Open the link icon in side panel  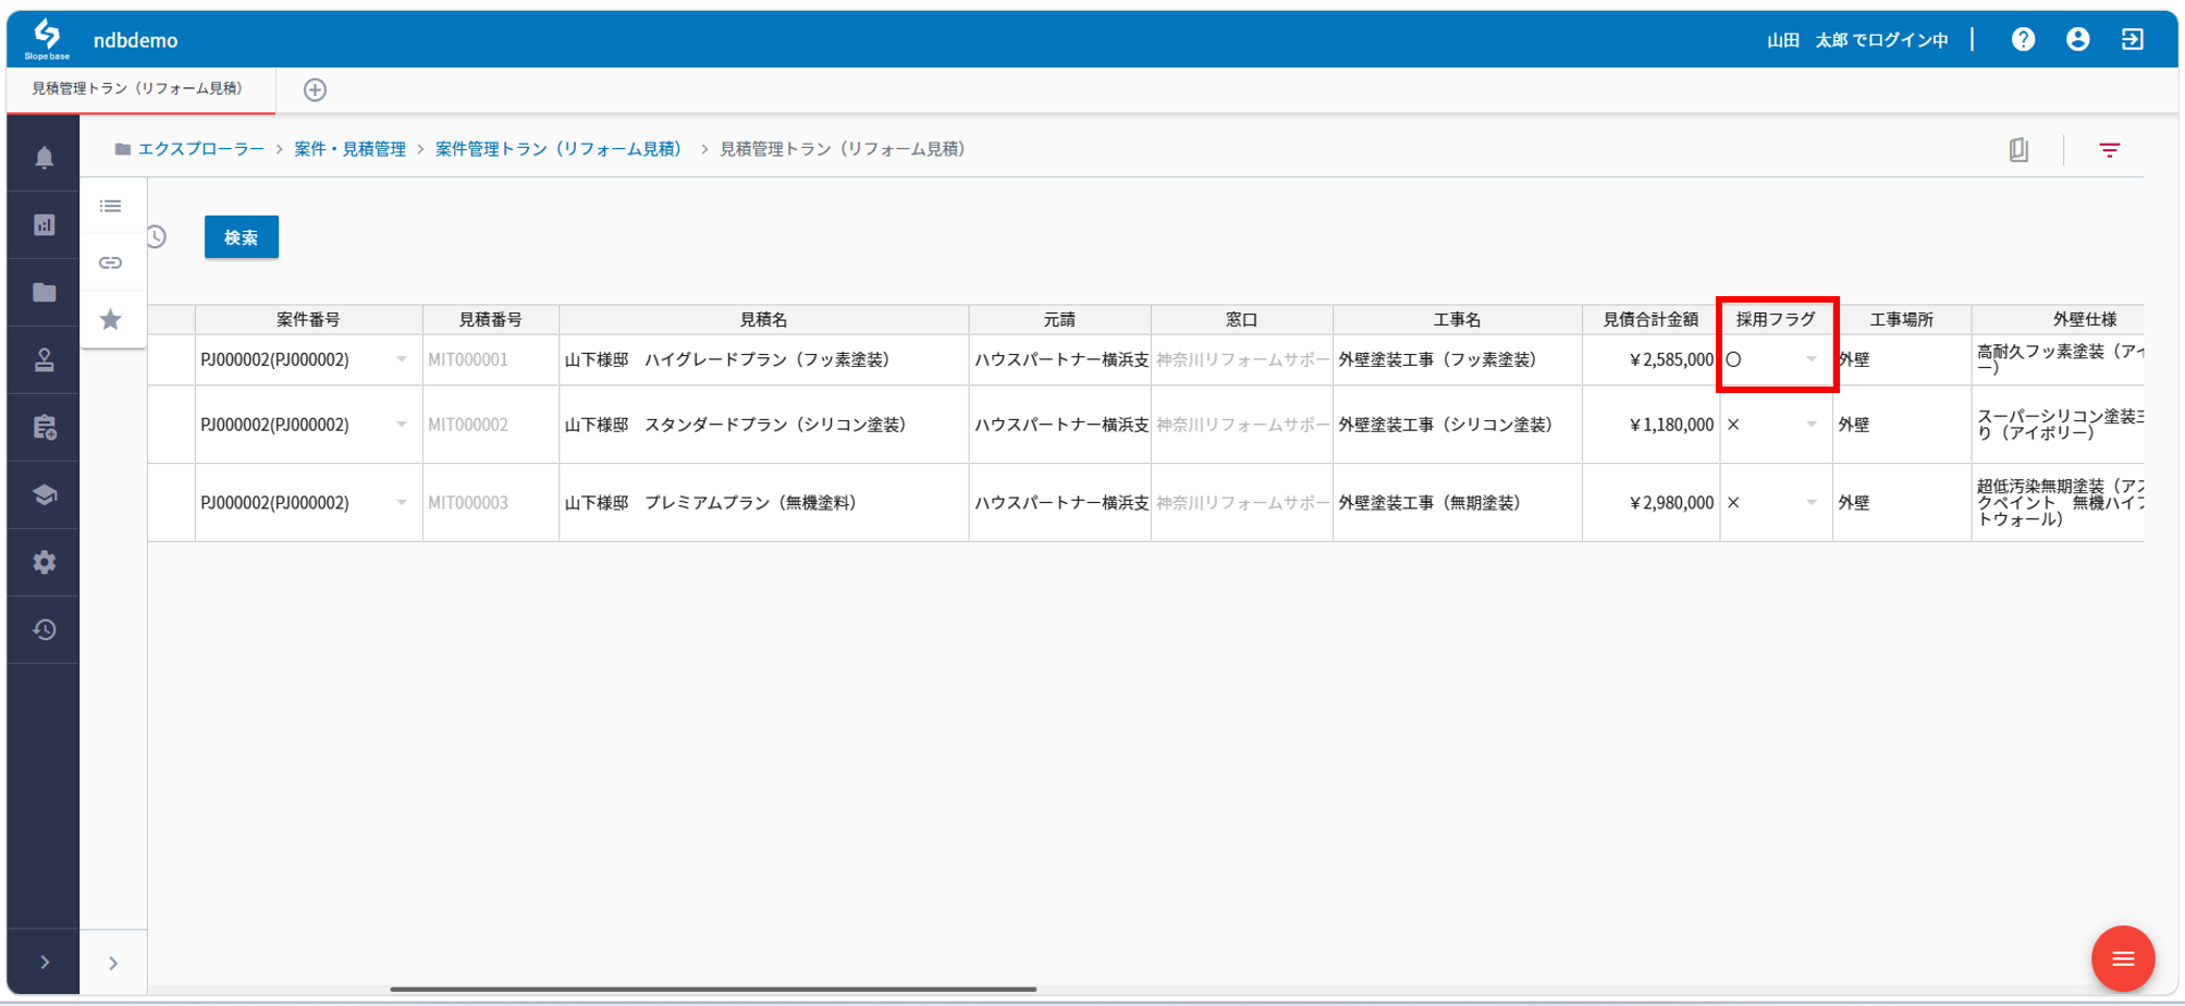pyautogui.click(x=111, y=263)
